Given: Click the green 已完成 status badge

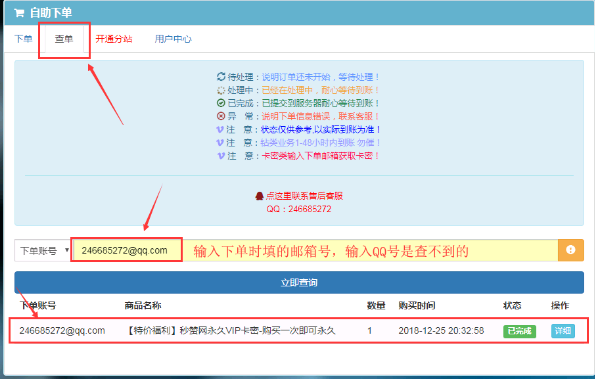Looking at the screenshot, I should 519,331.
